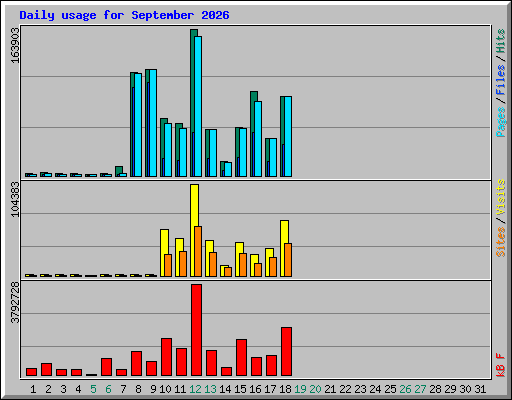The width and height of the screenshot is (512, 400).
Task: Click green weekend day label 5
Action: (x=93, y=389)
